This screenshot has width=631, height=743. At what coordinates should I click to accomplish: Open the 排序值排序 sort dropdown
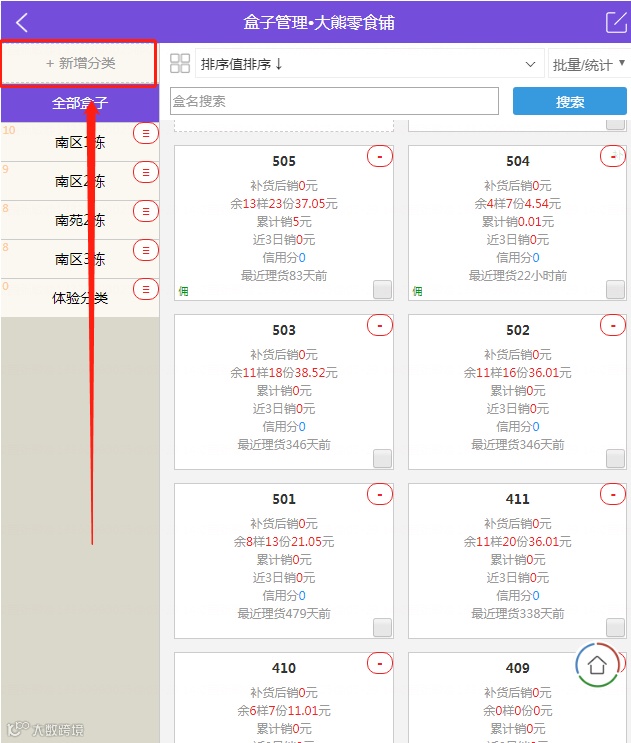point(369,63)
